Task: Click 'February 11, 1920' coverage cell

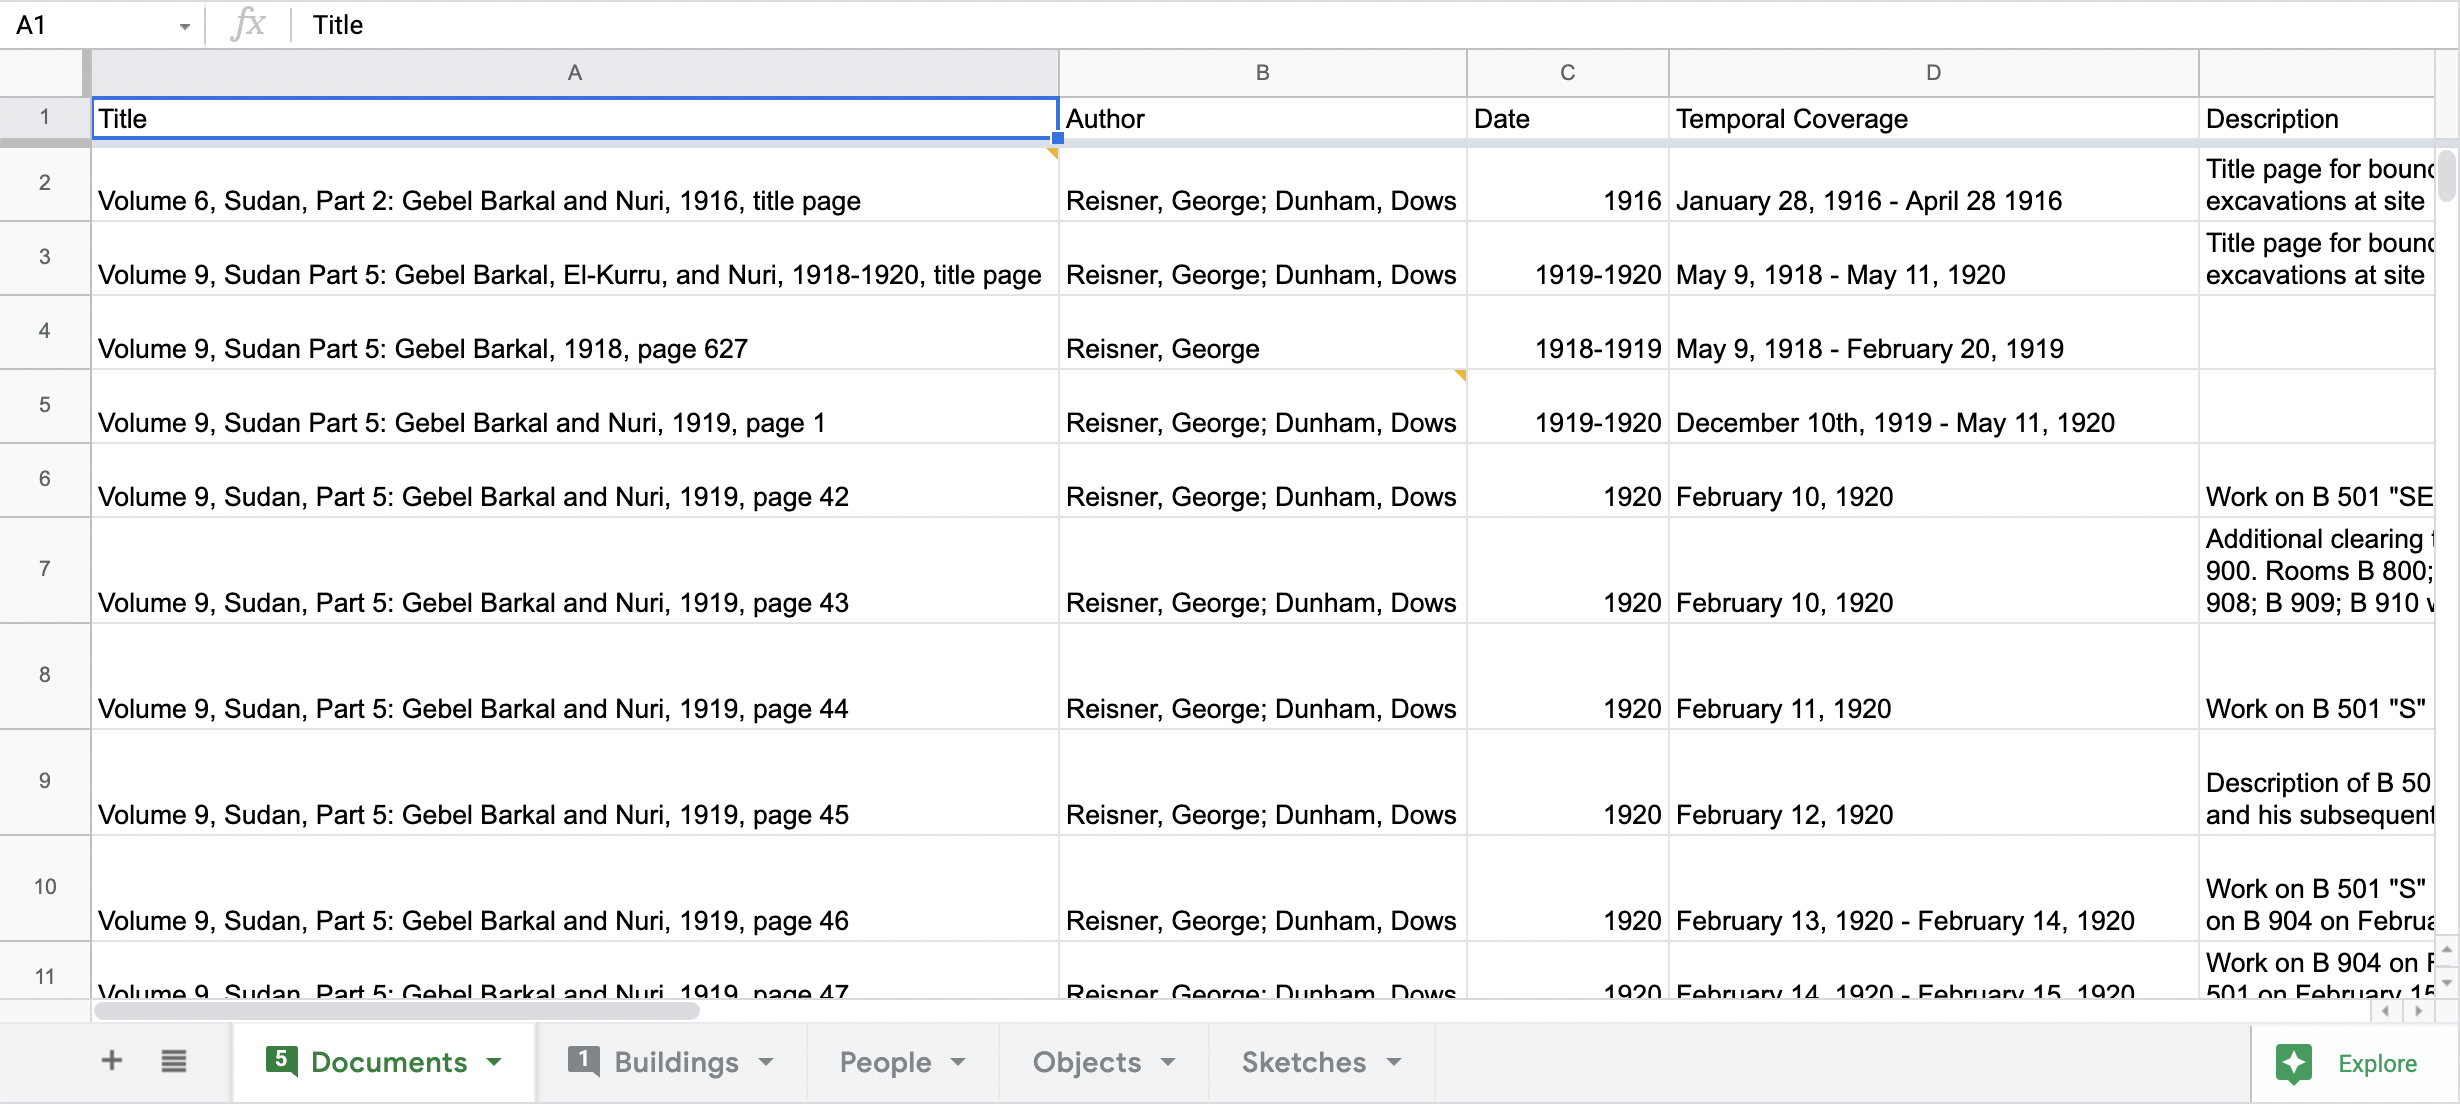Action: click(1934, 676)
